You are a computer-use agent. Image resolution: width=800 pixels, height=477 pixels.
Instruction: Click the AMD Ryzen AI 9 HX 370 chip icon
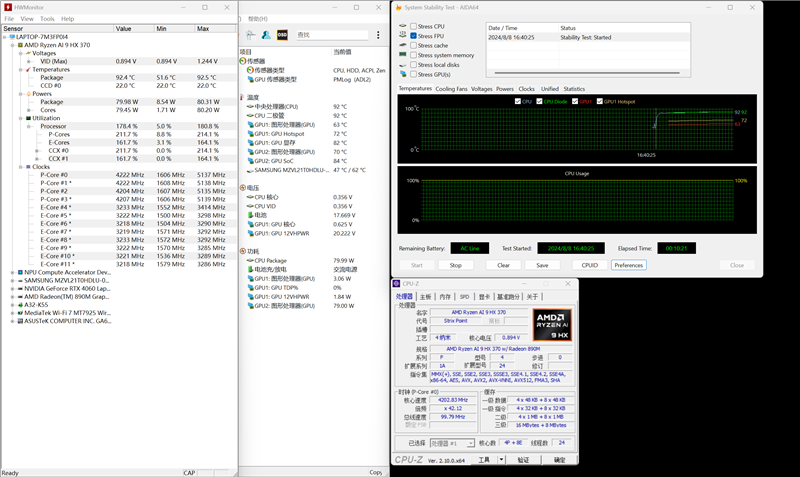[x=20, y=45]
